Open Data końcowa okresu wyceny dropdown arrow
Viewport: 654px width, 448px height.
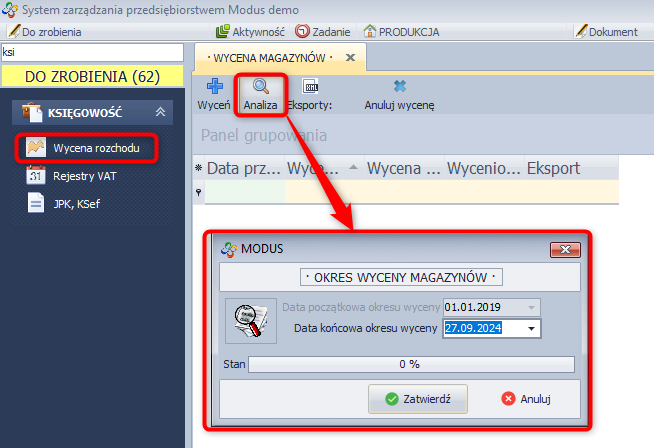coord(531,328)
